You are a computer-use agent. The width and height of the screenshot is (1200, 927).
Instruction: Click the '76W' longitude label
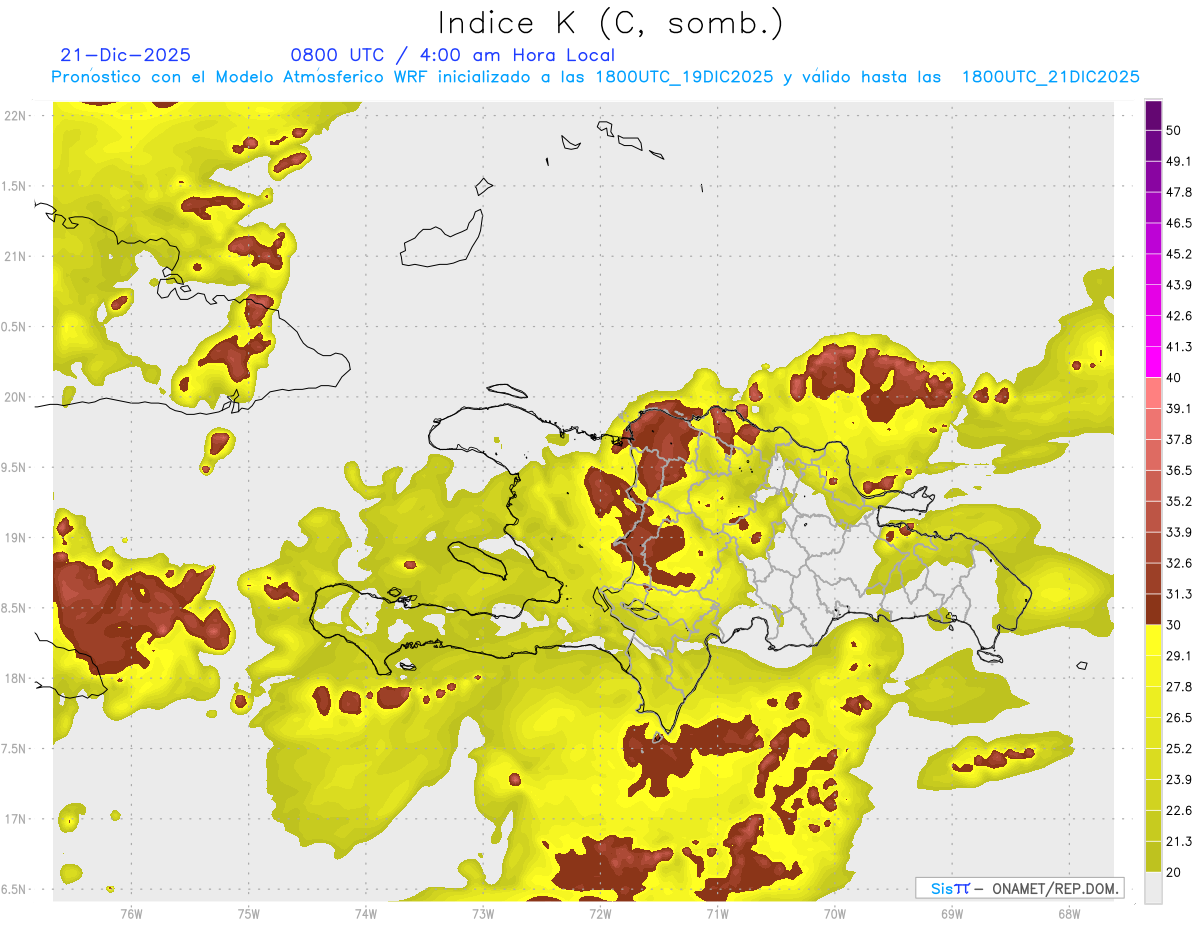tap(131, 913)
